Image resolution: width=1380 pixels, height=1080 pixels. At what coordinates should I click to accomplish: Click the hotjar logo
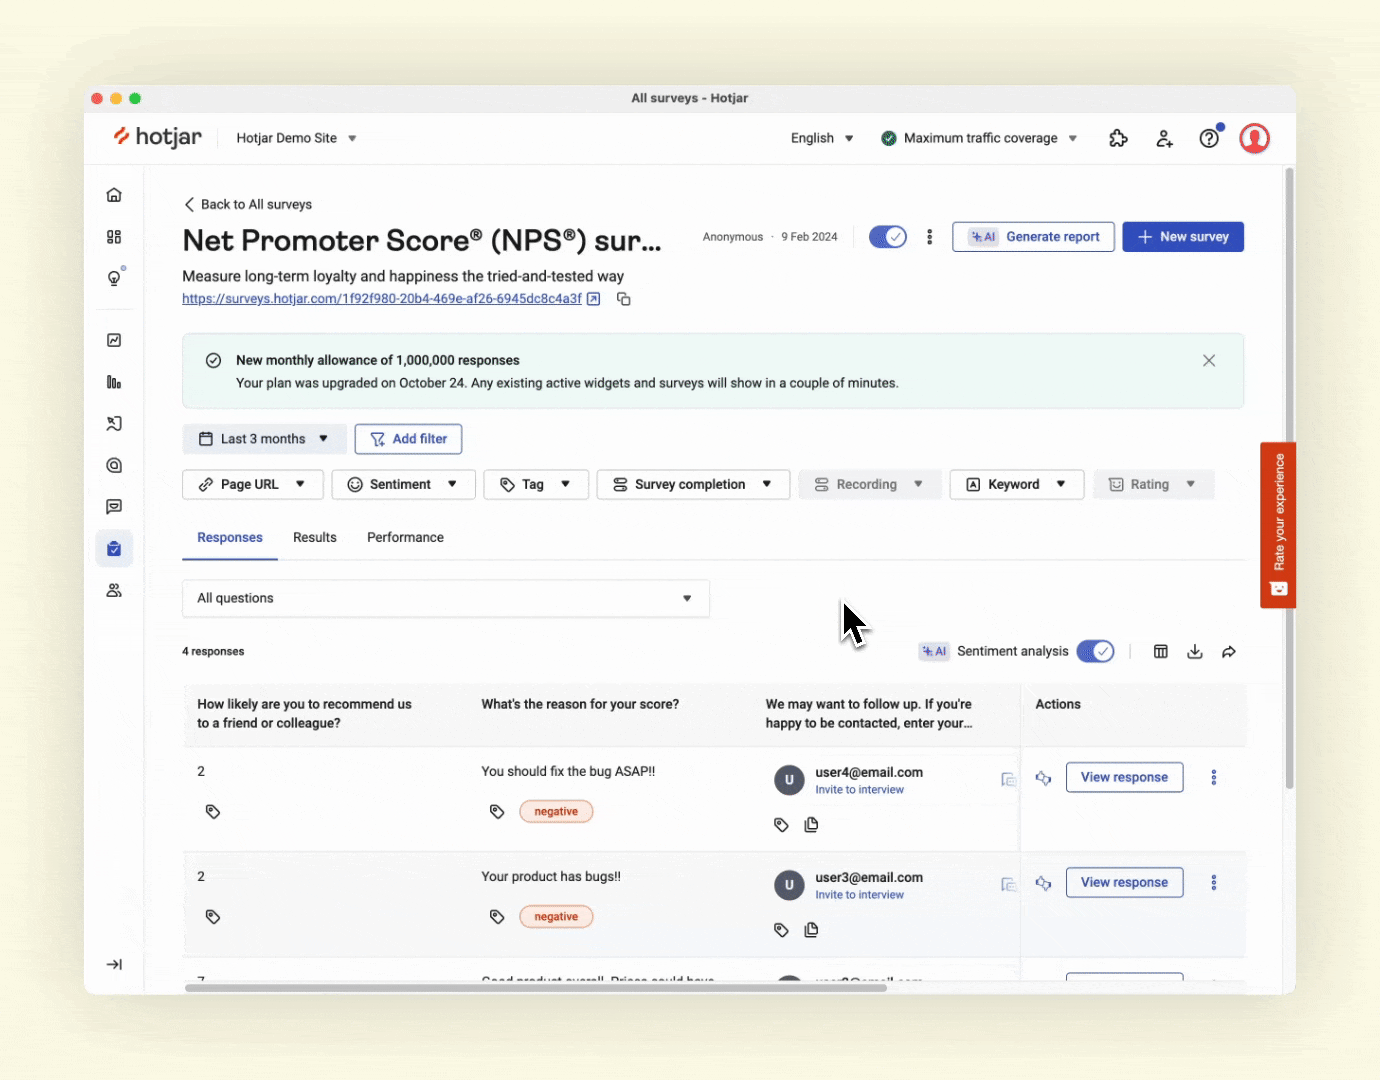tap(158, 137)
